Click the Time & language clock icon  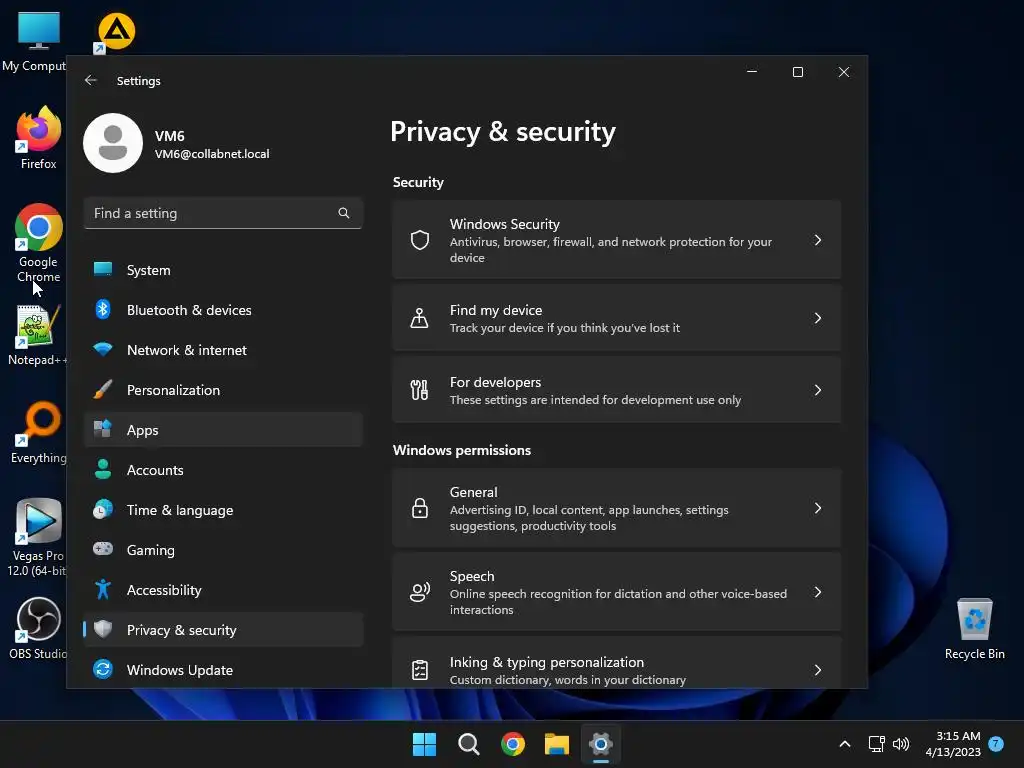tap(103, 509)
